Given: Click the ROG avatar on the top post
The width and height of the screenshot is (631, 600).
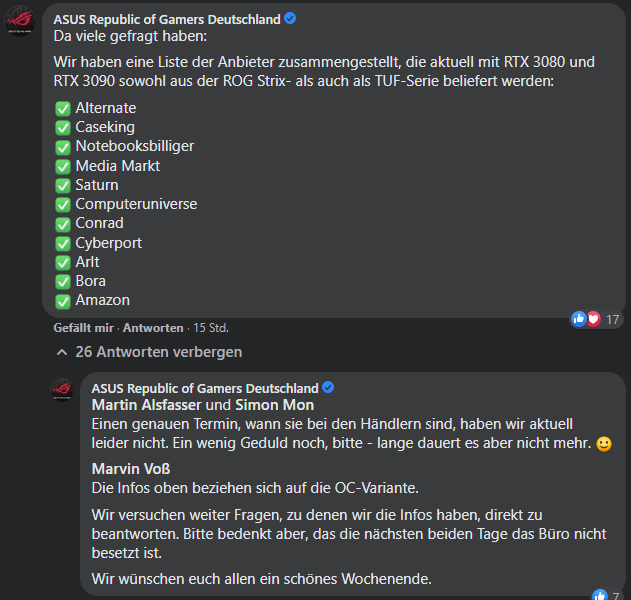Looking at the screenshot, I should (21, 20).
